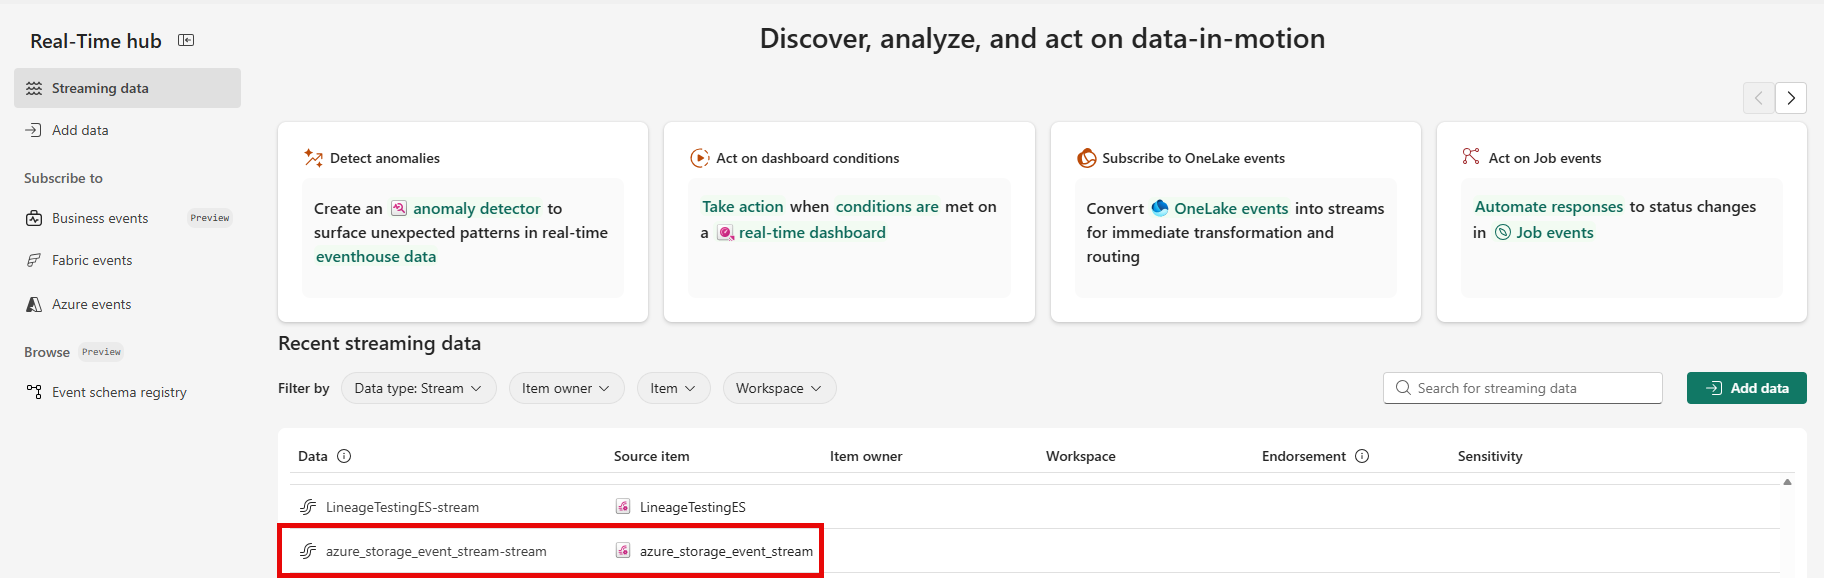The width and height of the screenshot is (1824, 578).
Task: Click the info icon next to Endorsement column
Action: coord(1362,456)
